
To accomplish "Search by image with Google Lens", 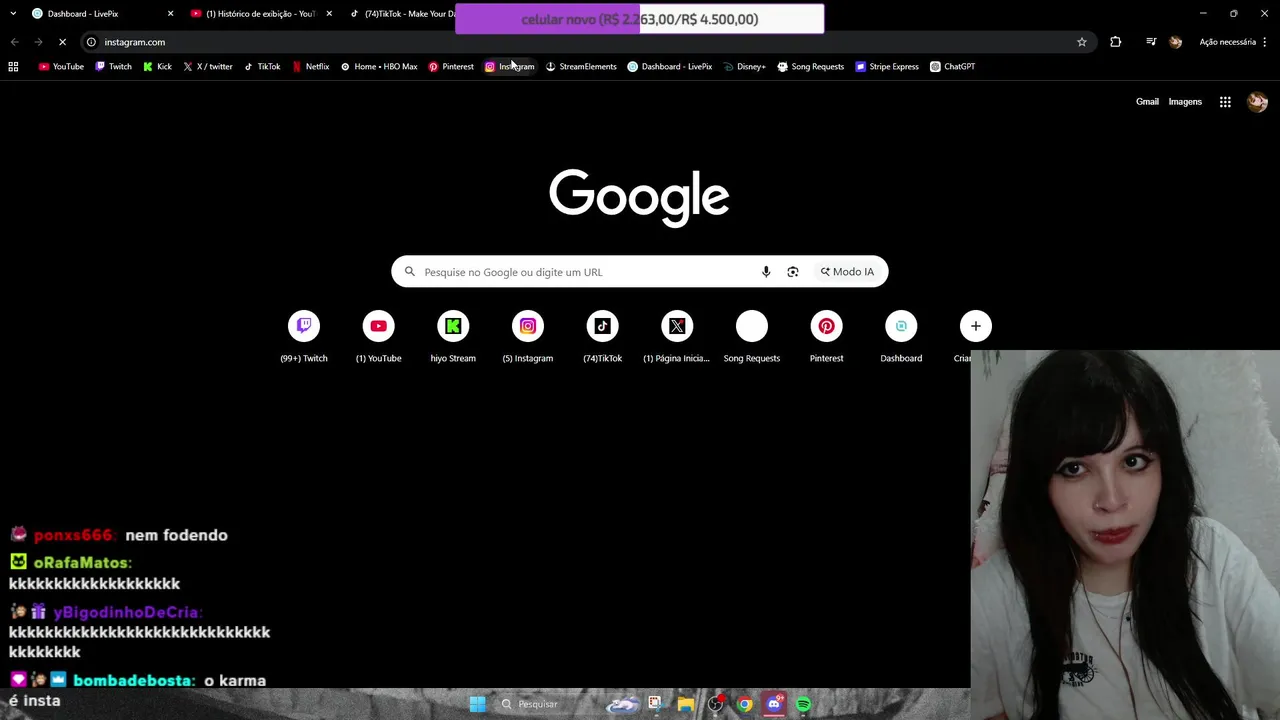I will [x=793, y=272].
